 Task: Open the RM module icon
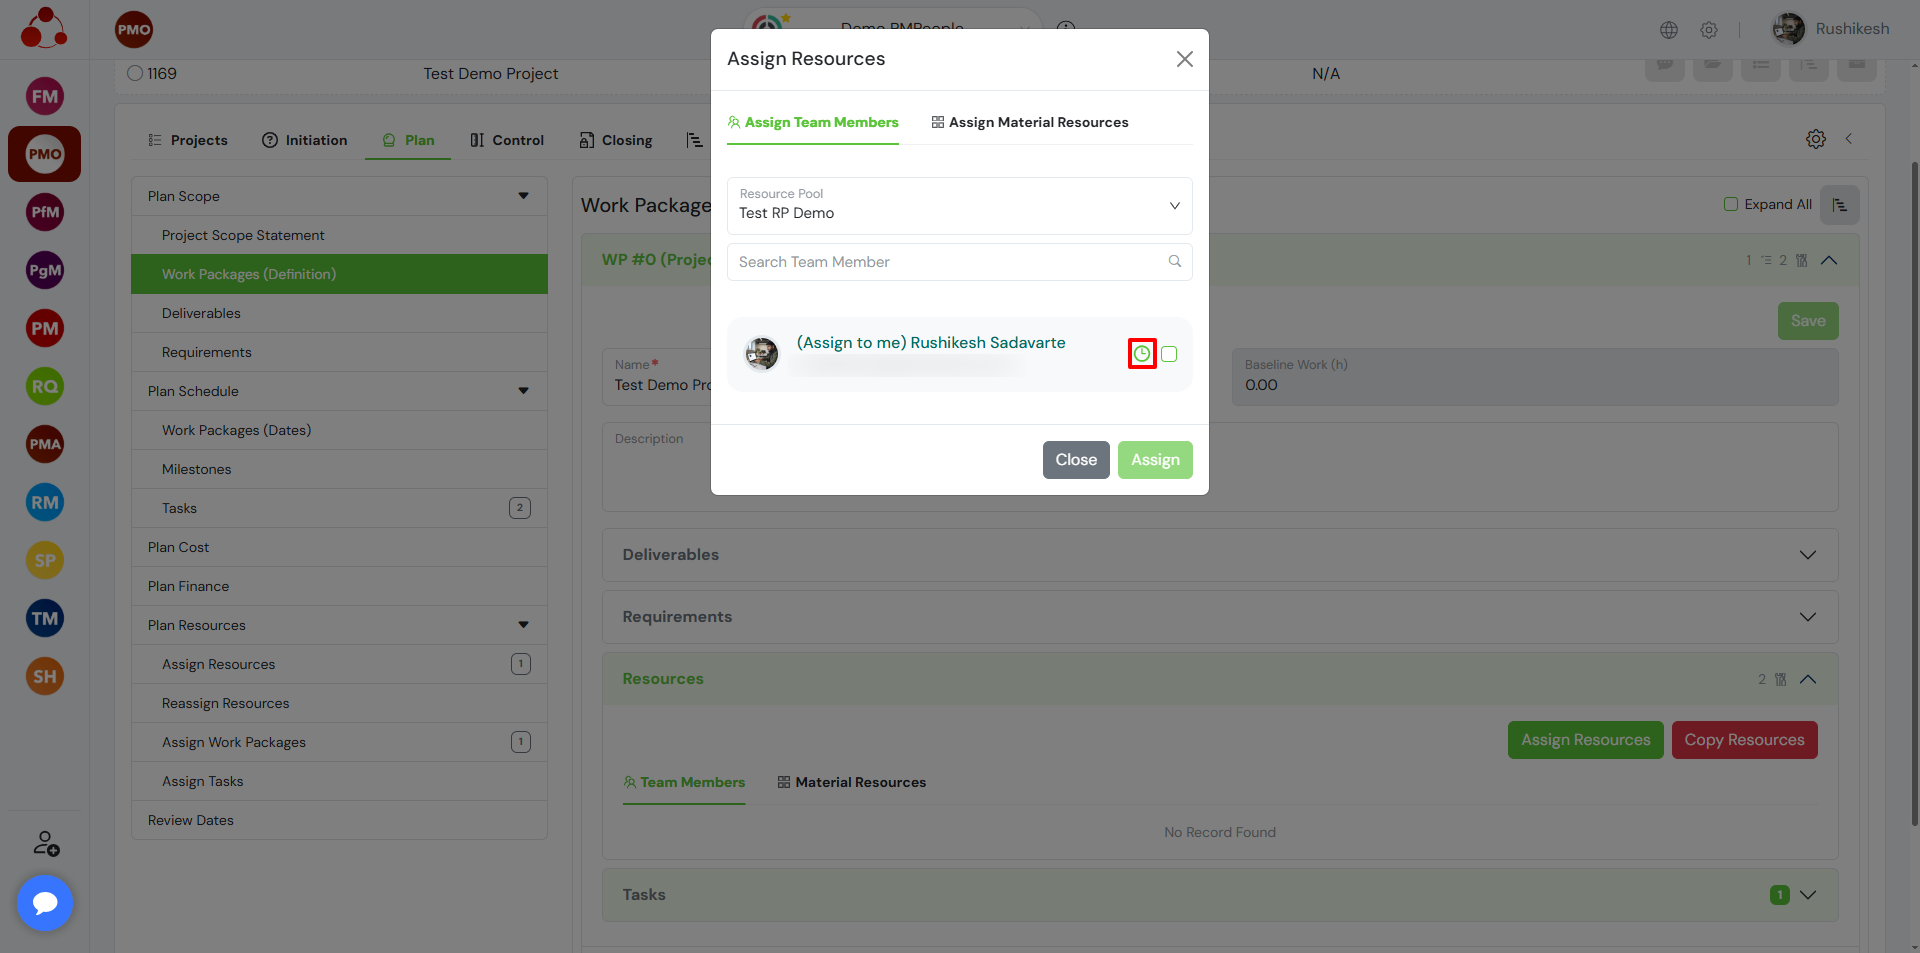(45, 503)
